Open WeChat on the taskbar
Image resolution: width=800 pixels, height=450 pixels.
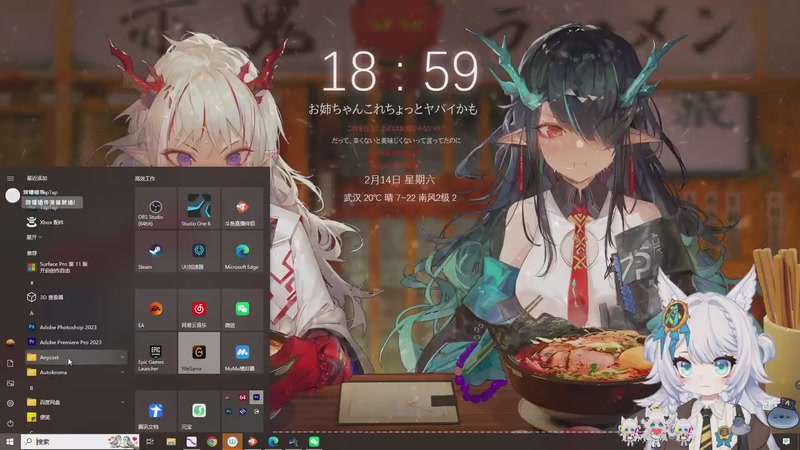coord(314,441)
